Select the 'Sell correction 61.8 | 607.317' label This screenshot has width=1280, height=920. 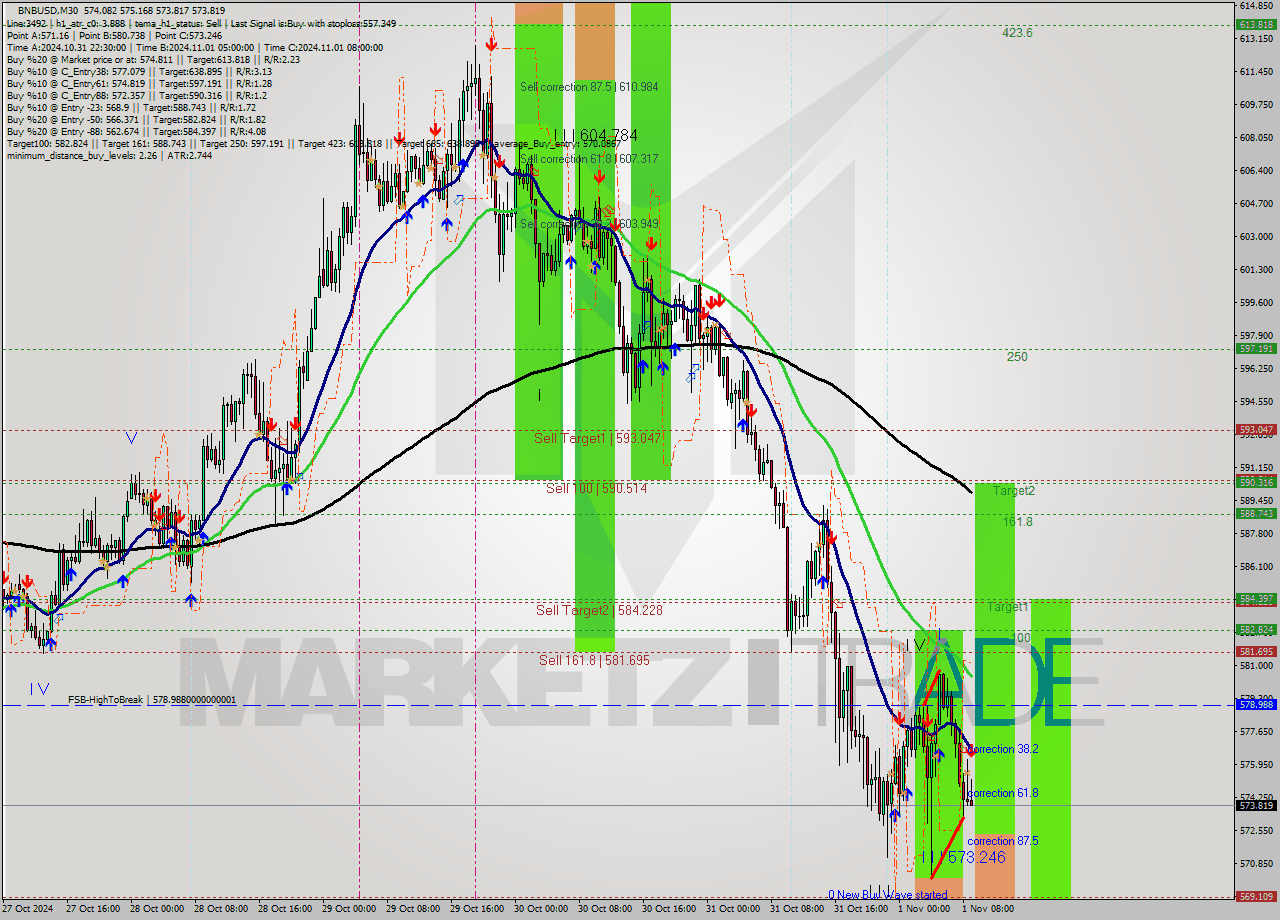(589, 159)
